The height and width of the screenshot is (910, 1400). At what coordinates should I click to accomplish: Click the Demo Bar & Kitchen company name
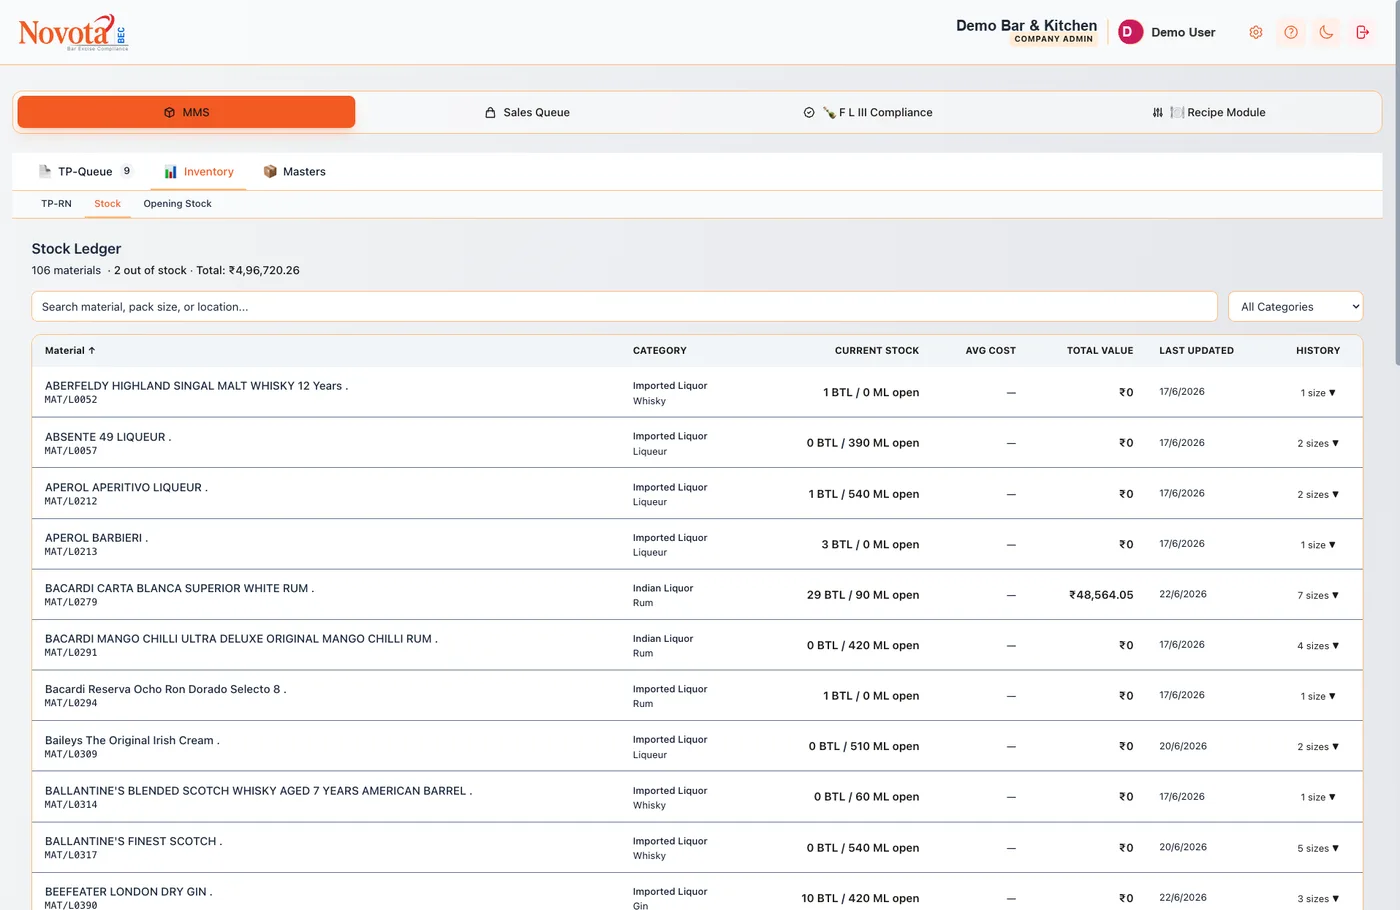click(1026, 25)
